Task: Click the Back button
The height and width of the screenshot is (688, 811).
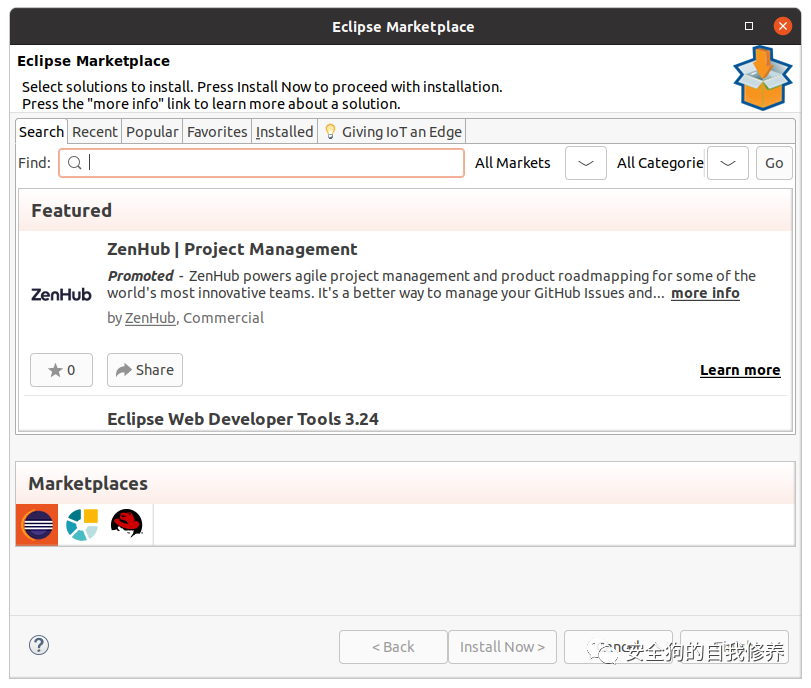Action: pos(393,647)
